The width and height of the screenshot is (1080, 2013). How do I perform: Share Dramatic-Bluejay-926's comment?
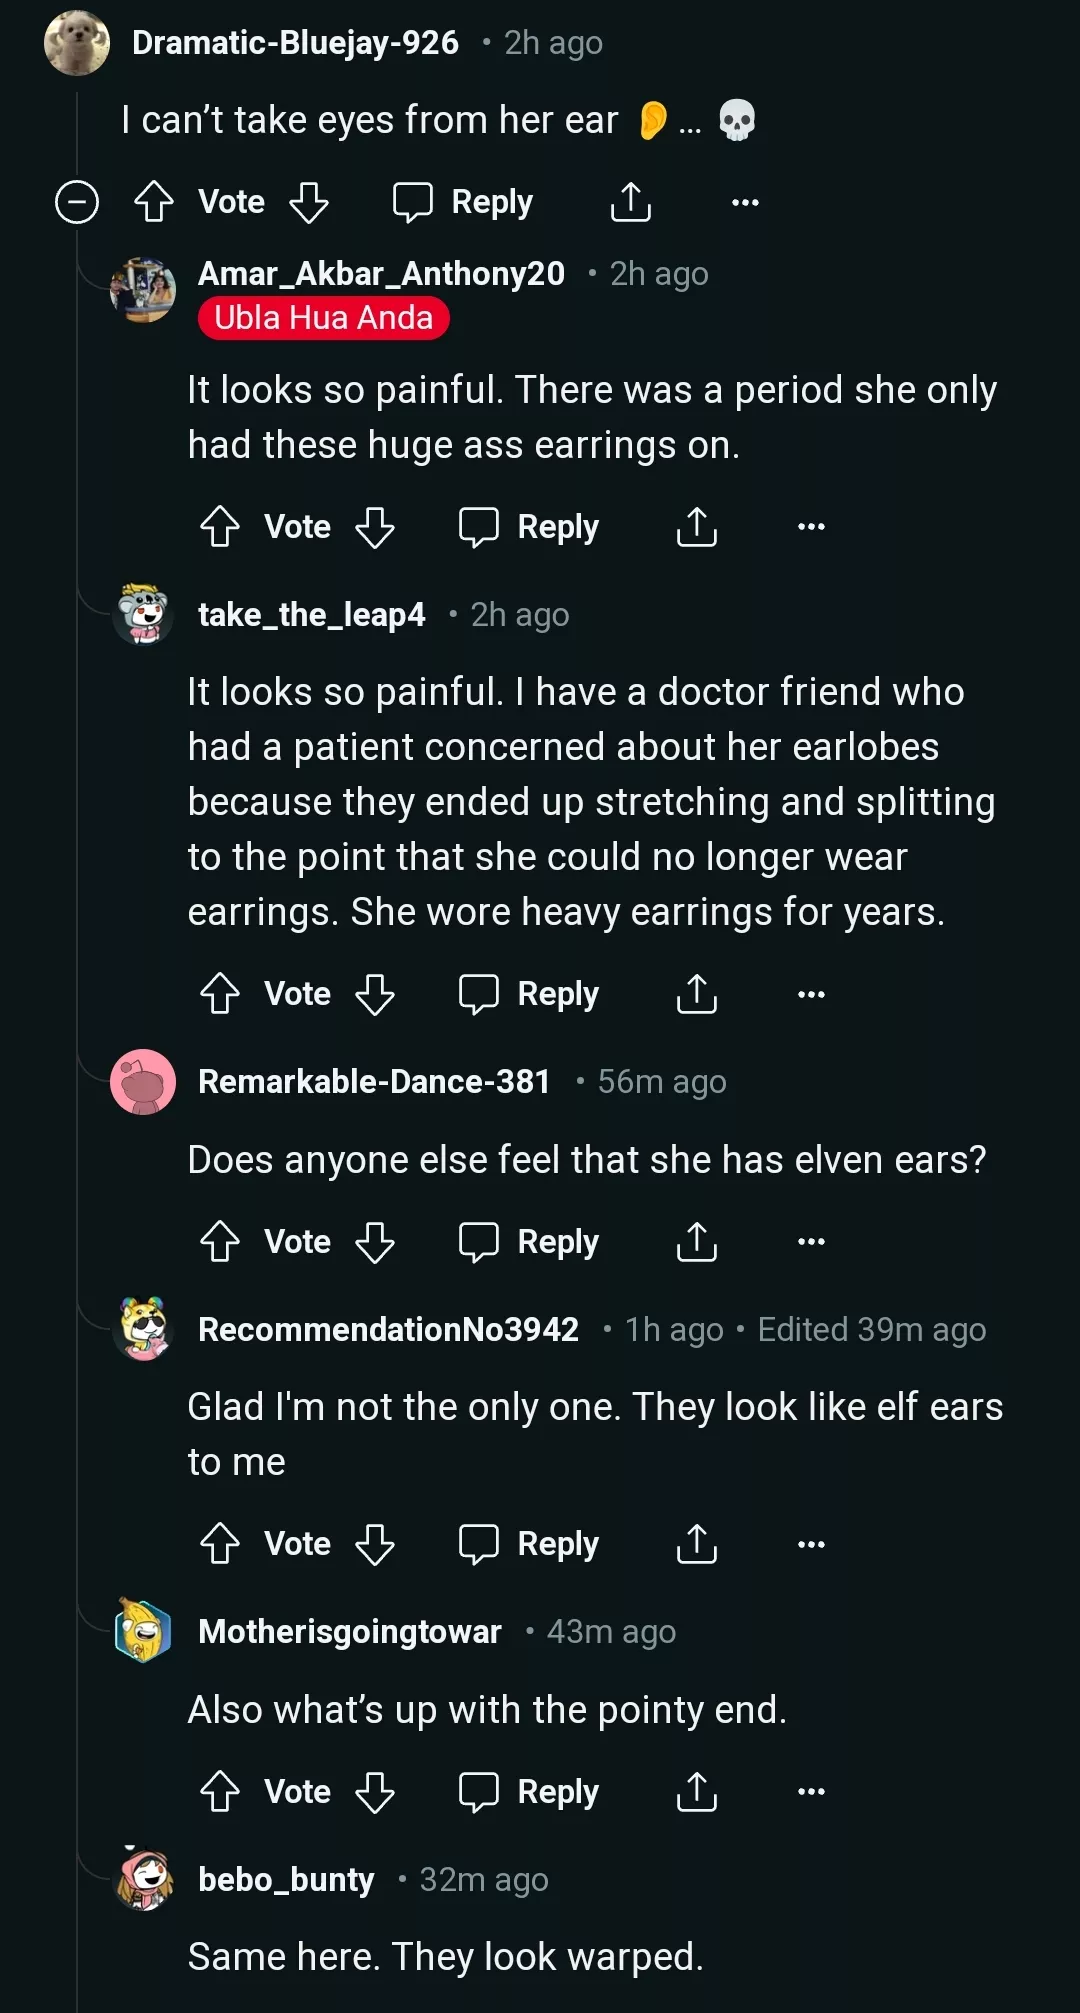[x=631, y=202]
